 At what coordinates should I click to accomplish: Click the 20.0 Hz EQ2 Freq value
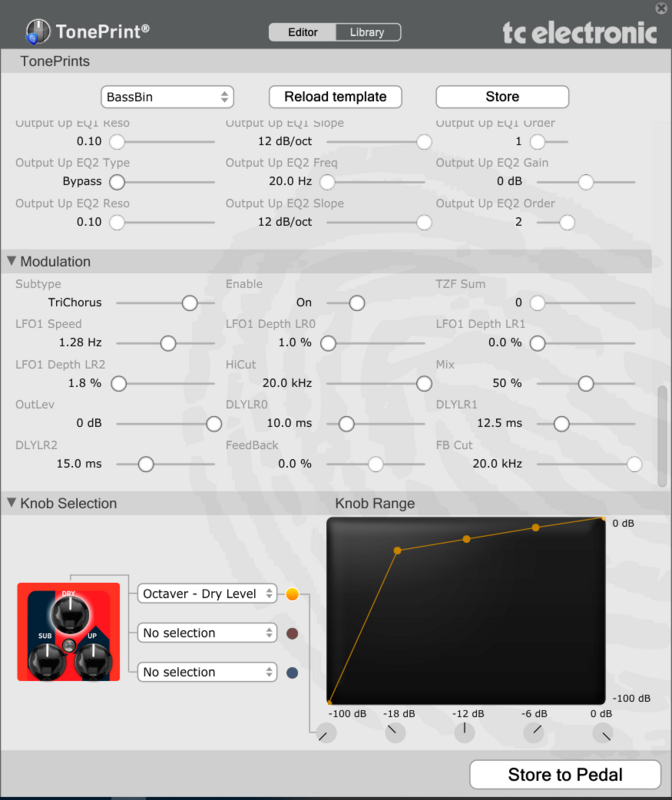pyautogui.click(x=290, y=181)
